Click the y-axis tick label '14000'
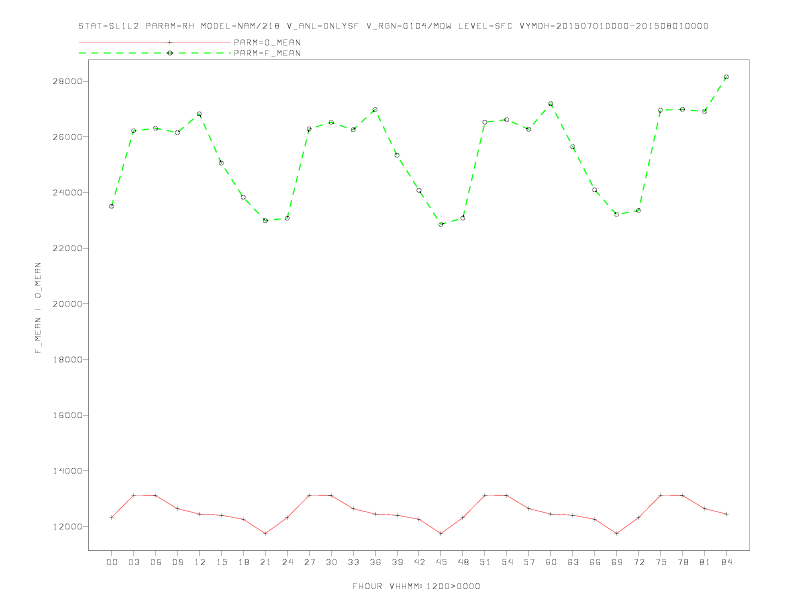 [x=68, y=471]
